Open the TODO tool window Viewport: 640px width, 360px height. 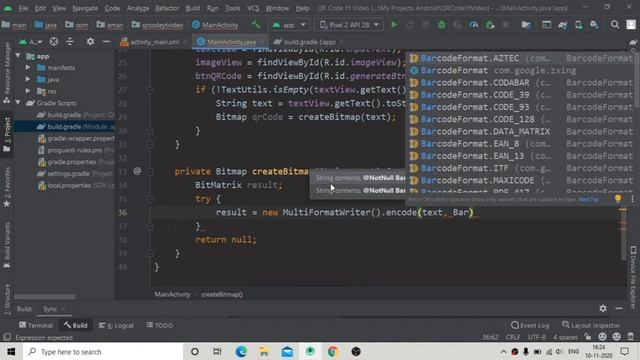click(x=160, y=325)
